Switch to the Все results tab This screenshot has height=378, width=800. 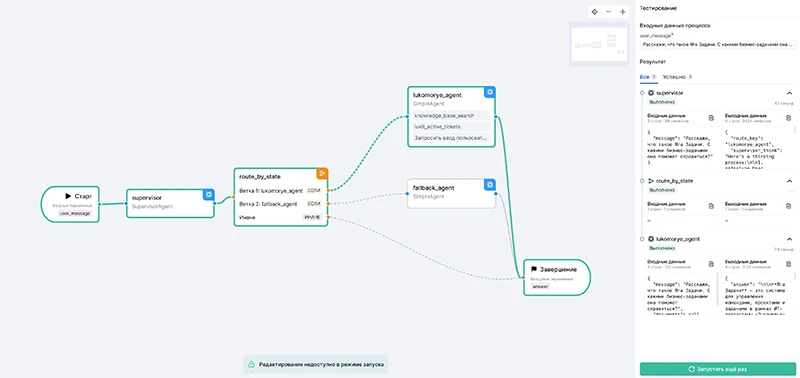pos(647,77)
